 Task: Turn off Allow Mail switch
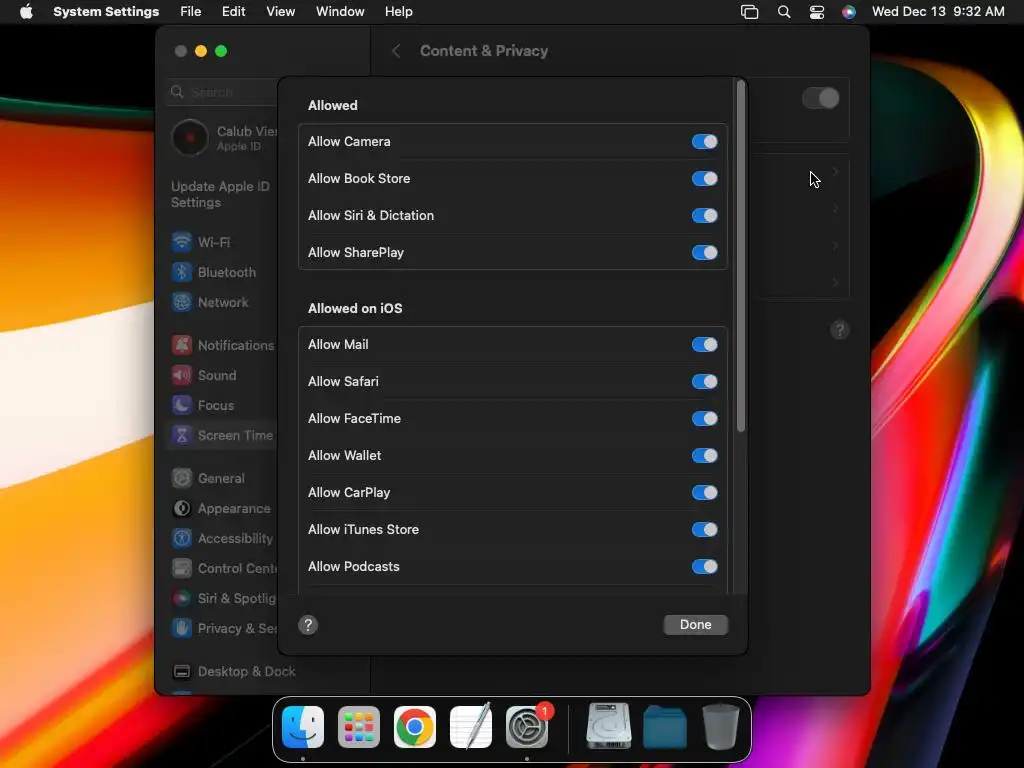coord(704,344)
